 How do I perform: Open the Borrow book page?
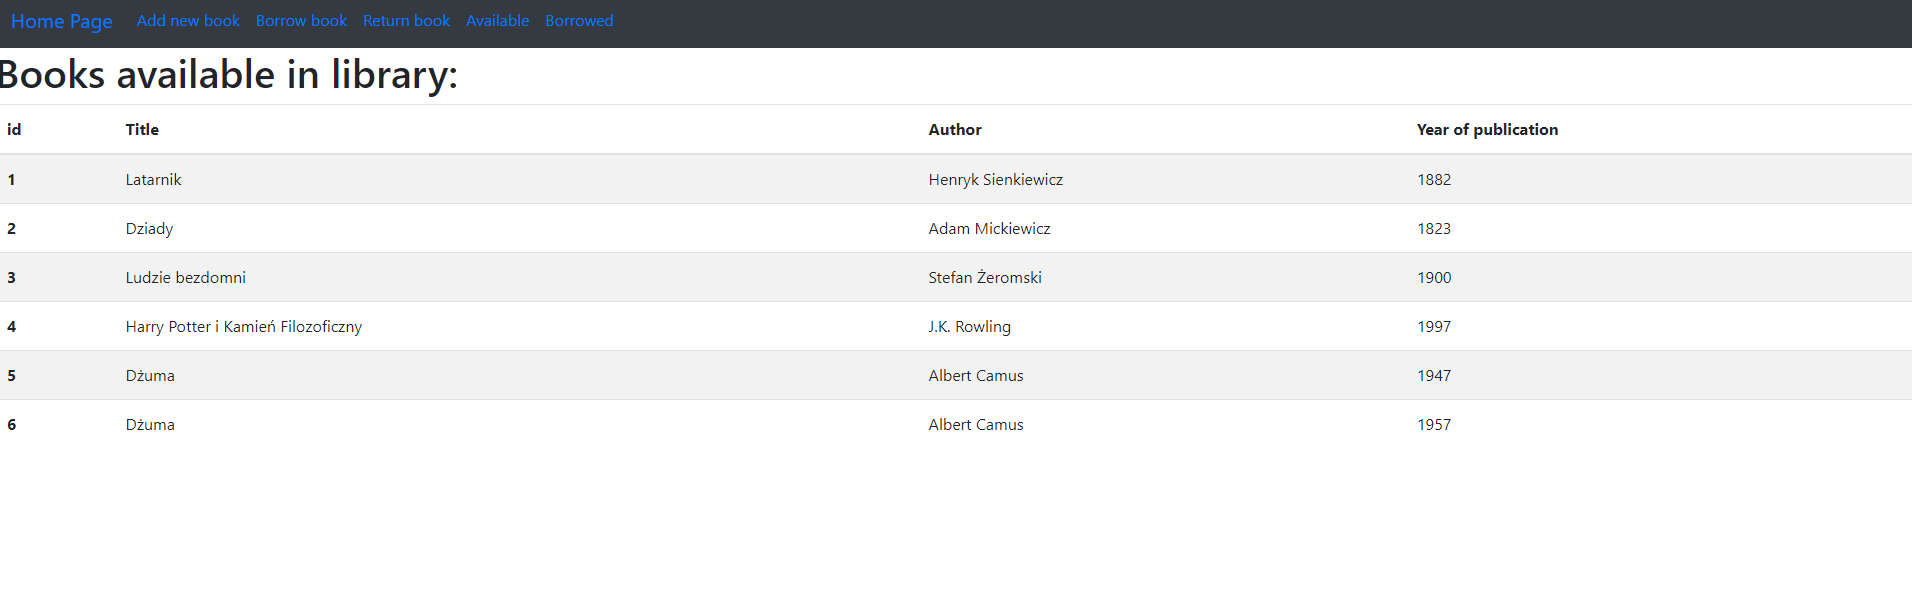(x=301, y=20)
